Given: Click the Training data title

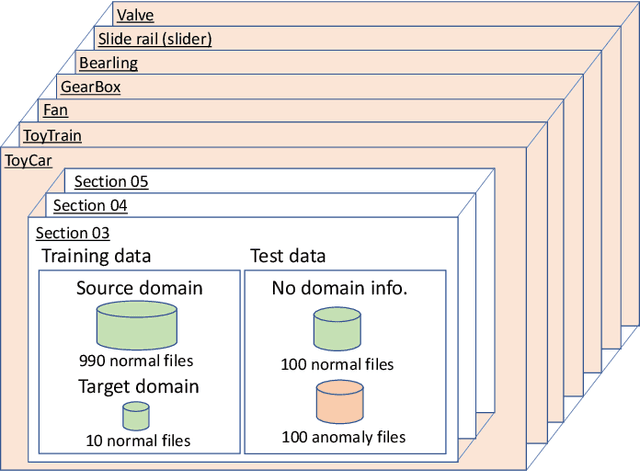Looking at the screenshot, I should 100,256.
